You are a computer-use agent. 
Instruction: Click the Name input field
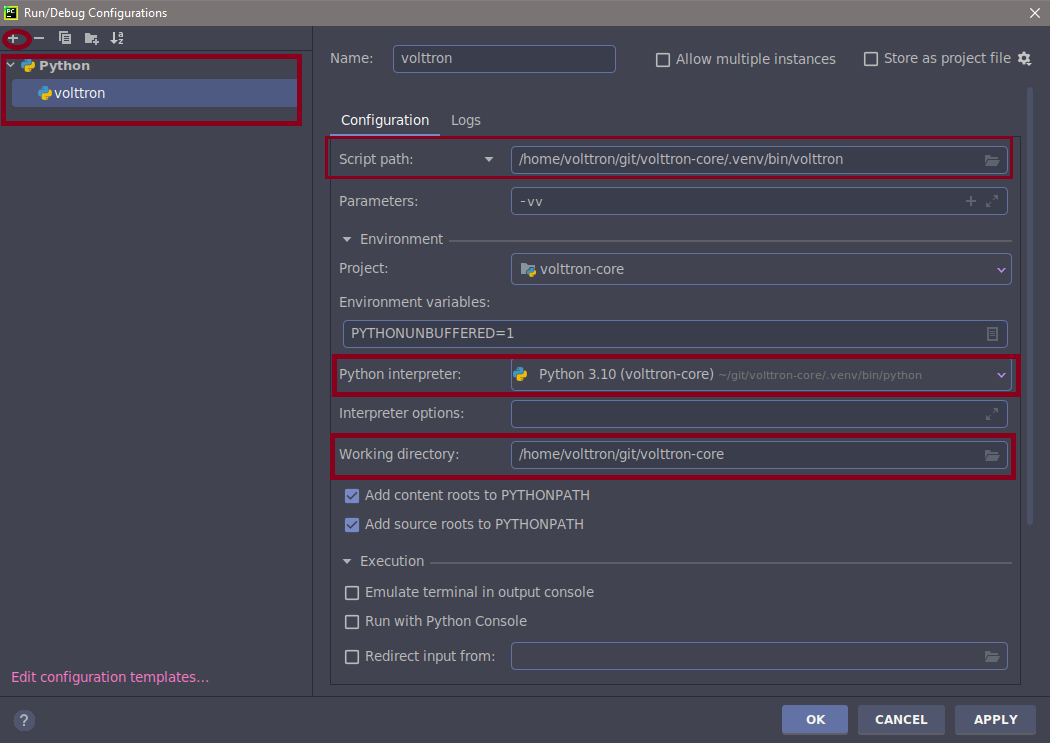point(504,59)
